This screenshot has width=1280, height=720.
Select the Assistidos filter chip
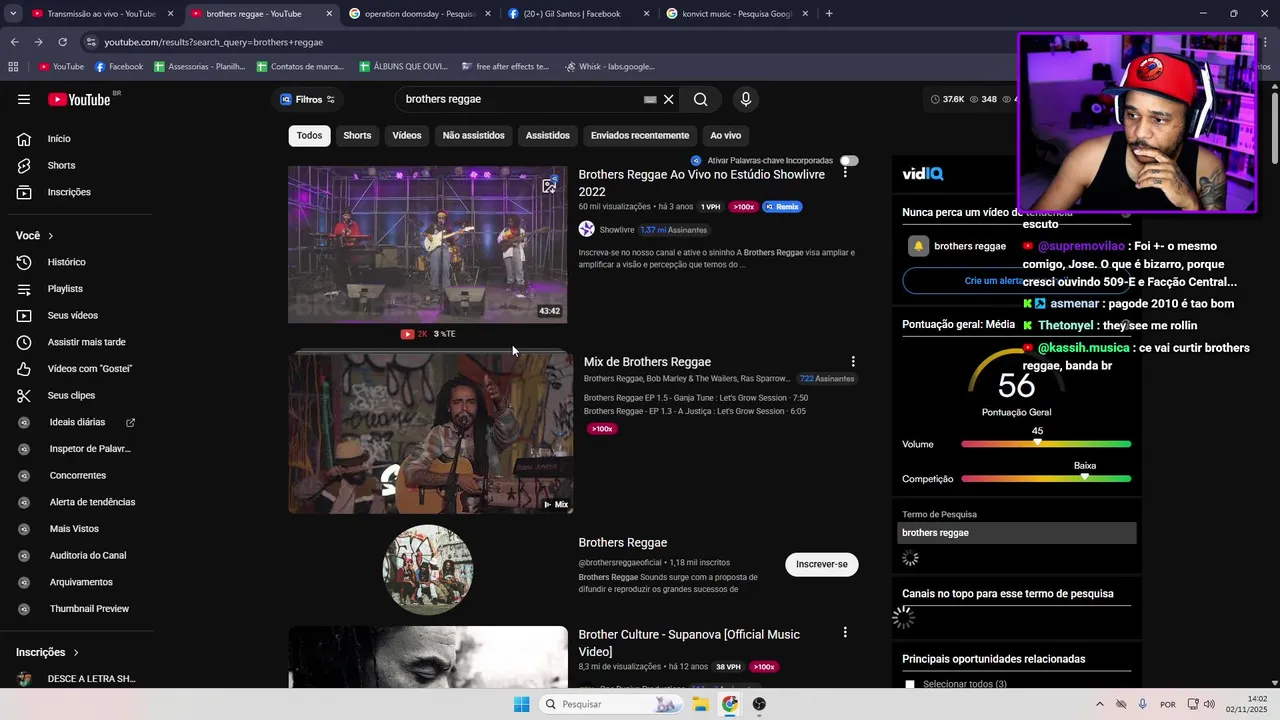tap(548, 135)
